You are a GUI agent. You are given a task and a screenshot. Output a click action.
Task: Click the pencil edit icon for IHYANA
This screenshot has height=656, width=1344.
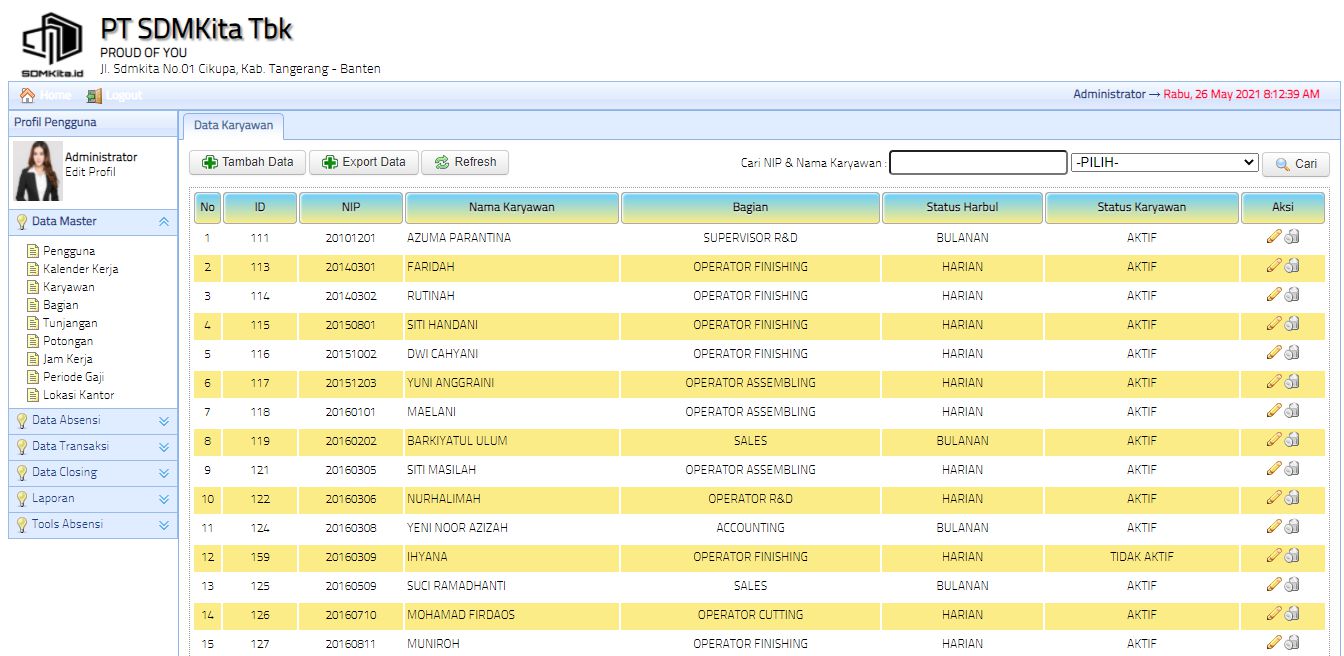(x=1273, y=556)
